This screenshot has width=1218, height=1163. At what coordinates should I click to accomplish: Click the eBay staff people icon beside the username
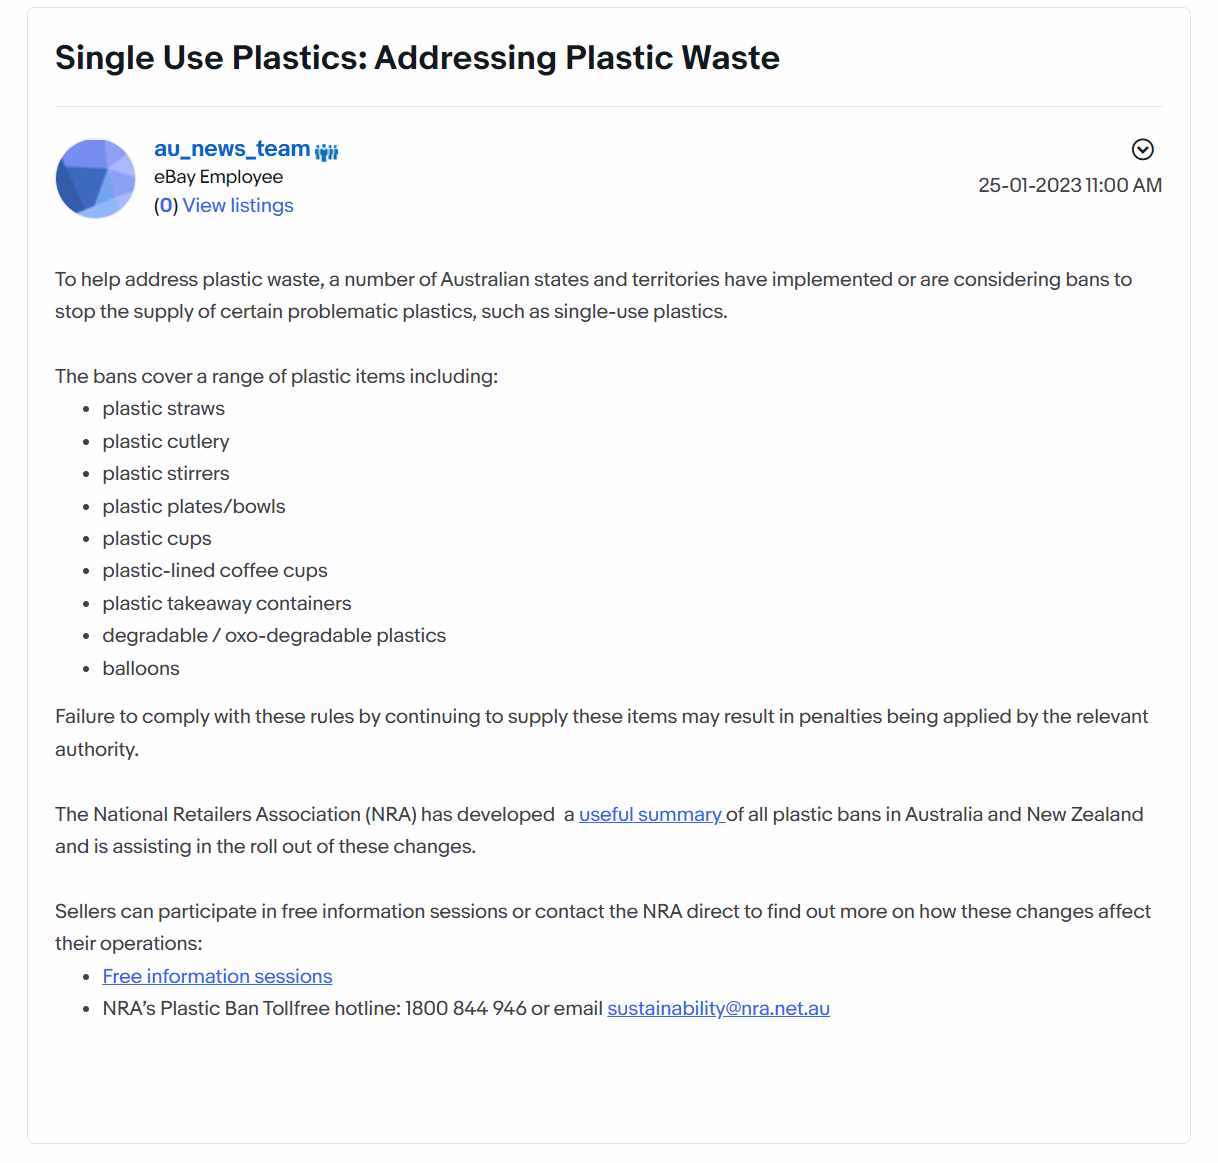click(x=327, y=152)
